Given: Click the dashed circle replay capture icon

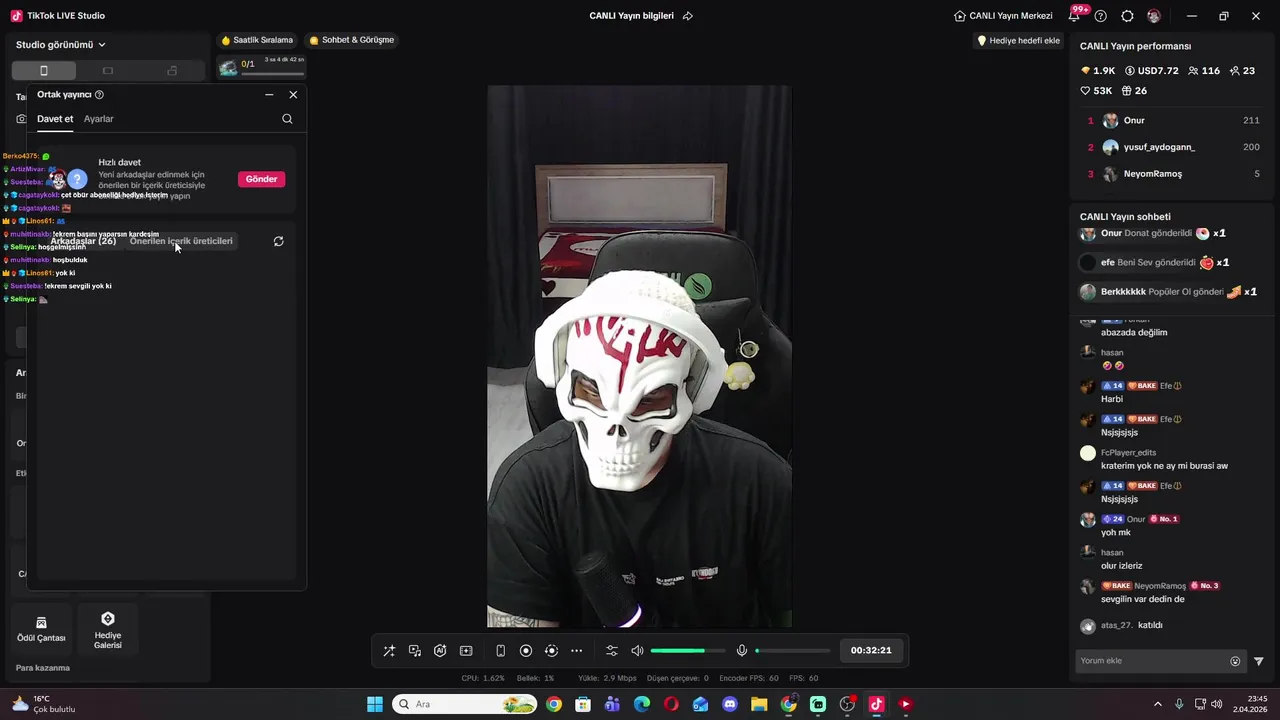Looking at the screenshot, I should click(x=551, y=651).
